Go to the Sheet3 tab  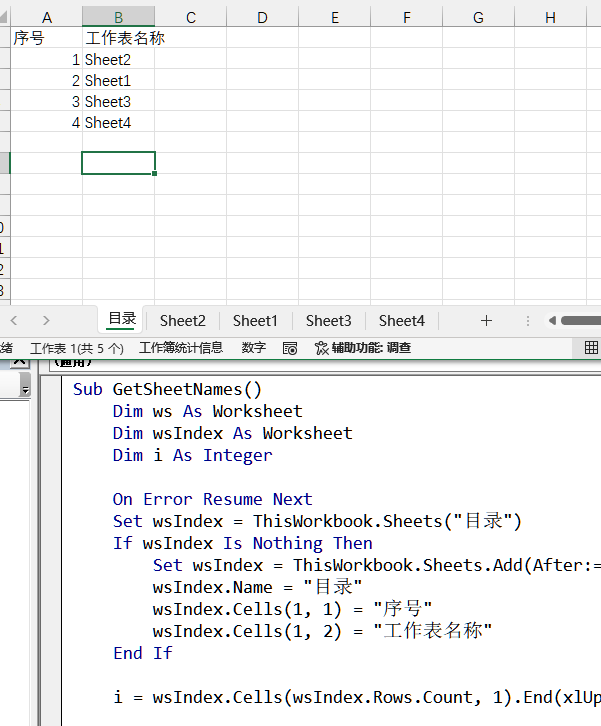[x=328, y=321]
